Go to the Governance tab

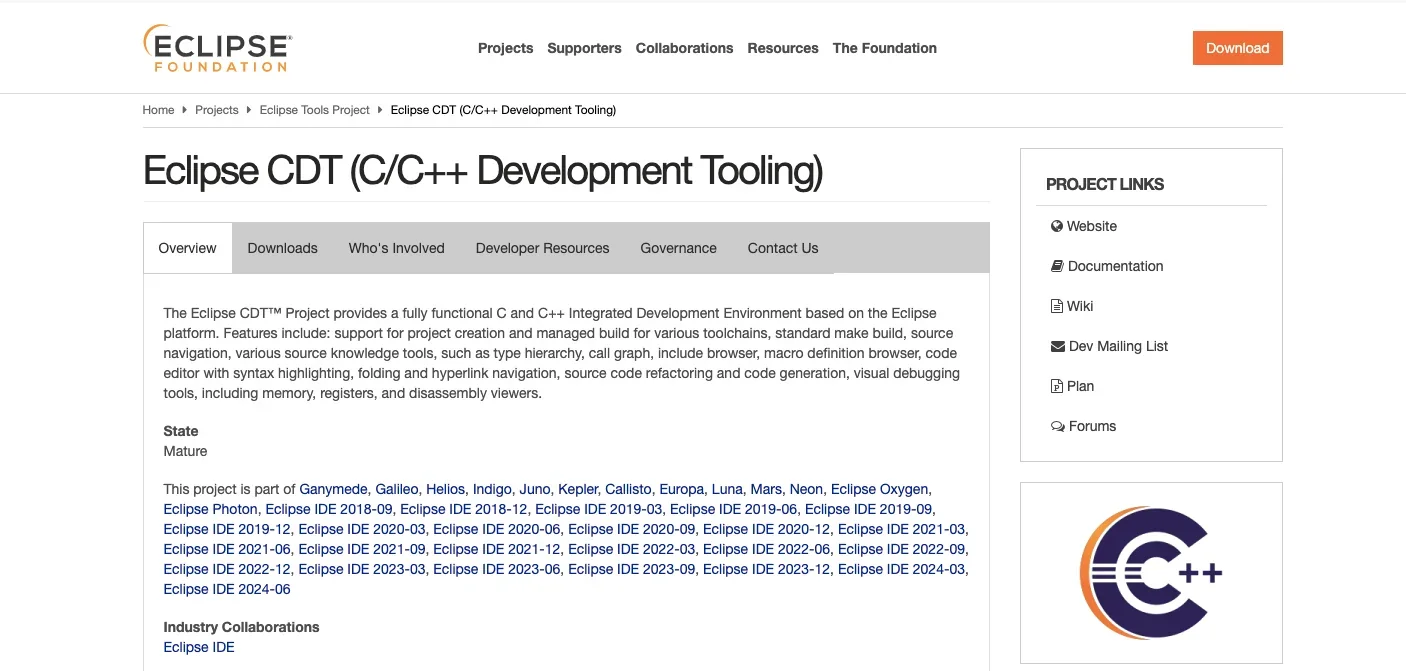click(678, 248)
